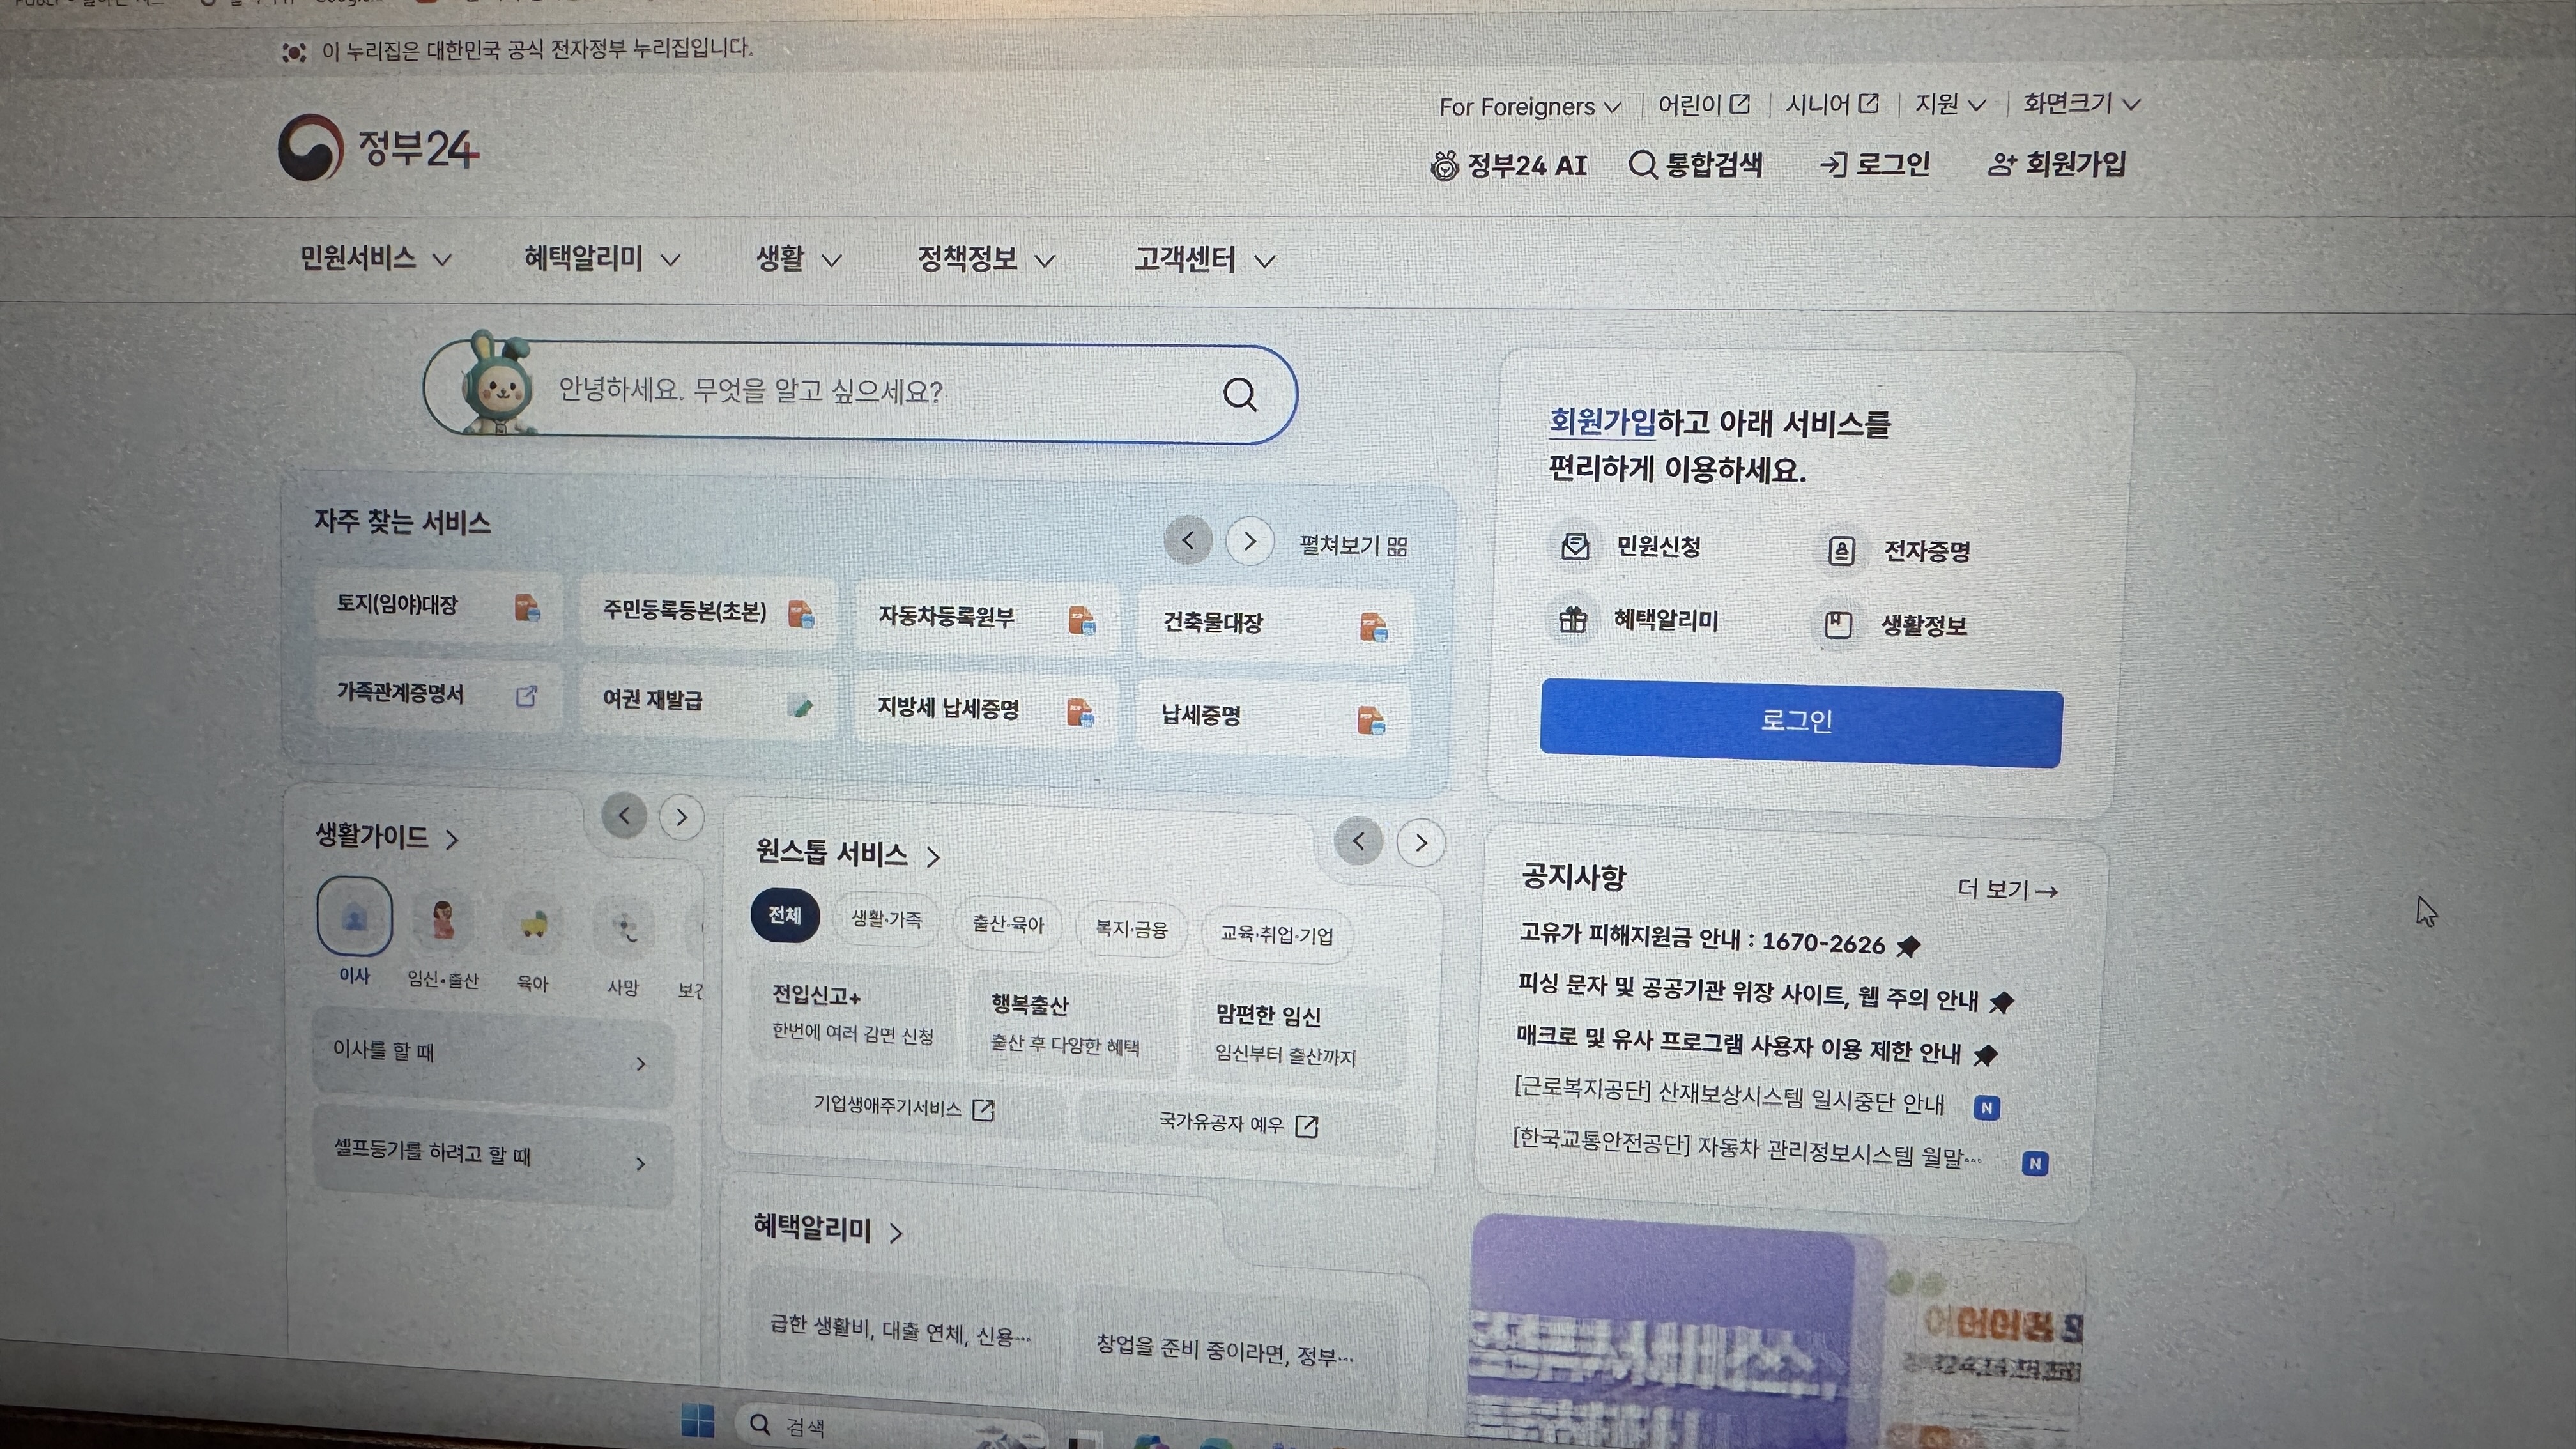Select the 전체 tab in 원스톱 서비스

click(785, 915)
